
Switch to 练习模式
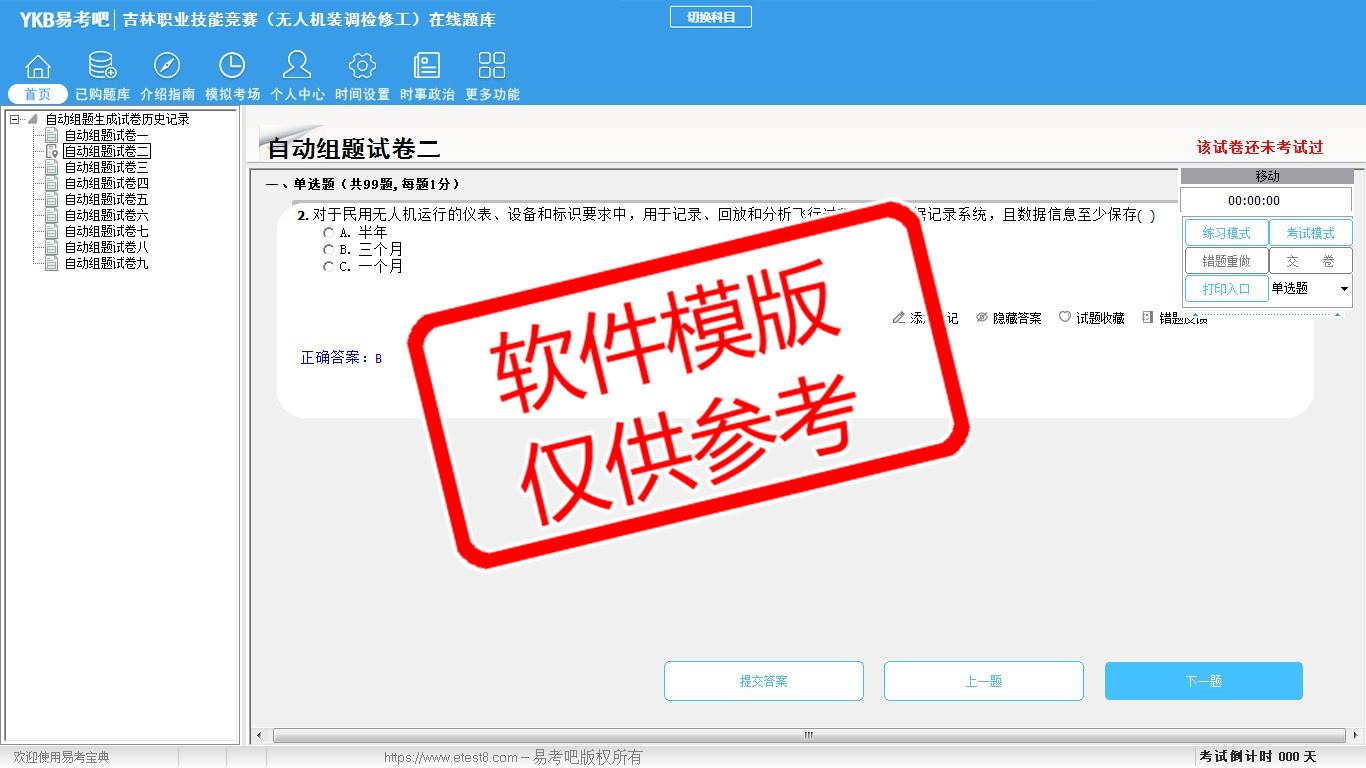click(x=1227, y=233)
